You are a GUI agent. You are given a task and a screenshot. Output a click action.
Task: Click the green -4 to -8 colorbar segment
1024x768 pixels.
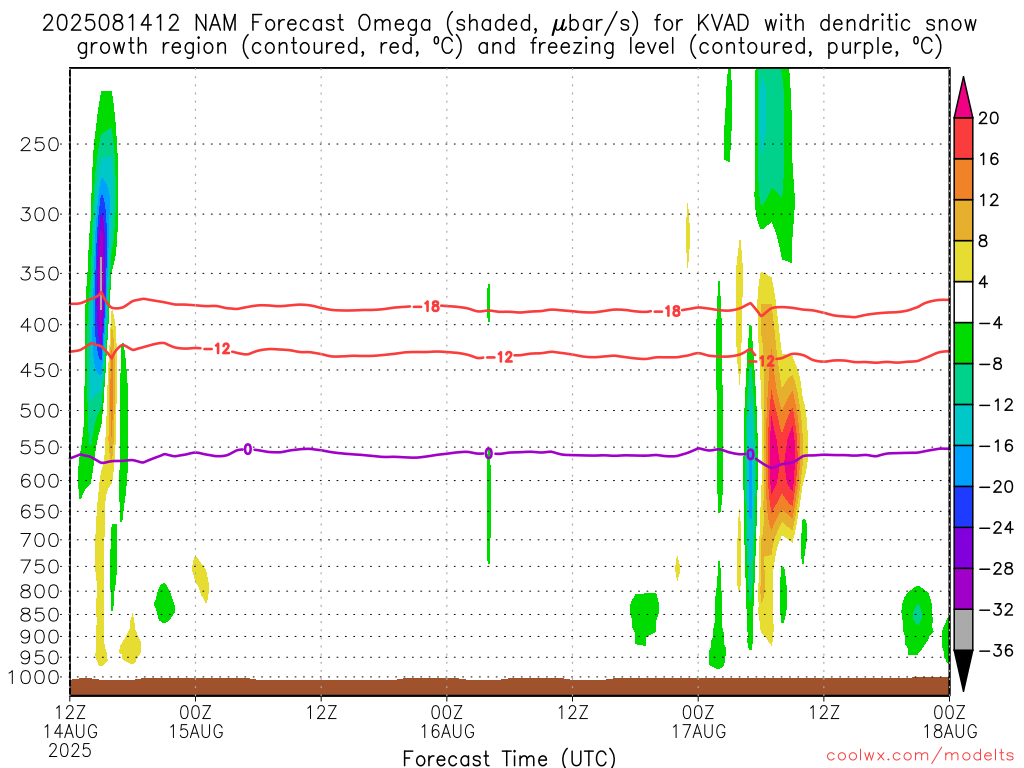[x=963, y=344]
